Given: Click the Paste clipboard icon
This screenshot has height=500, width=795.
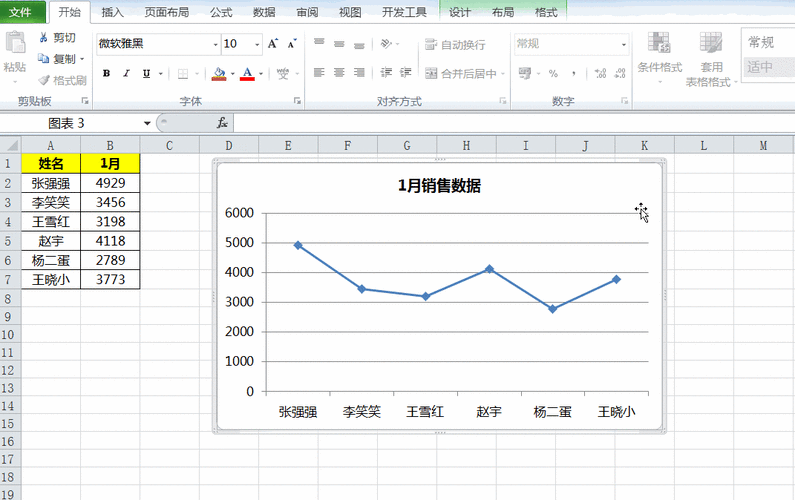Looking at the screenshot, I should tap(15, 43).
